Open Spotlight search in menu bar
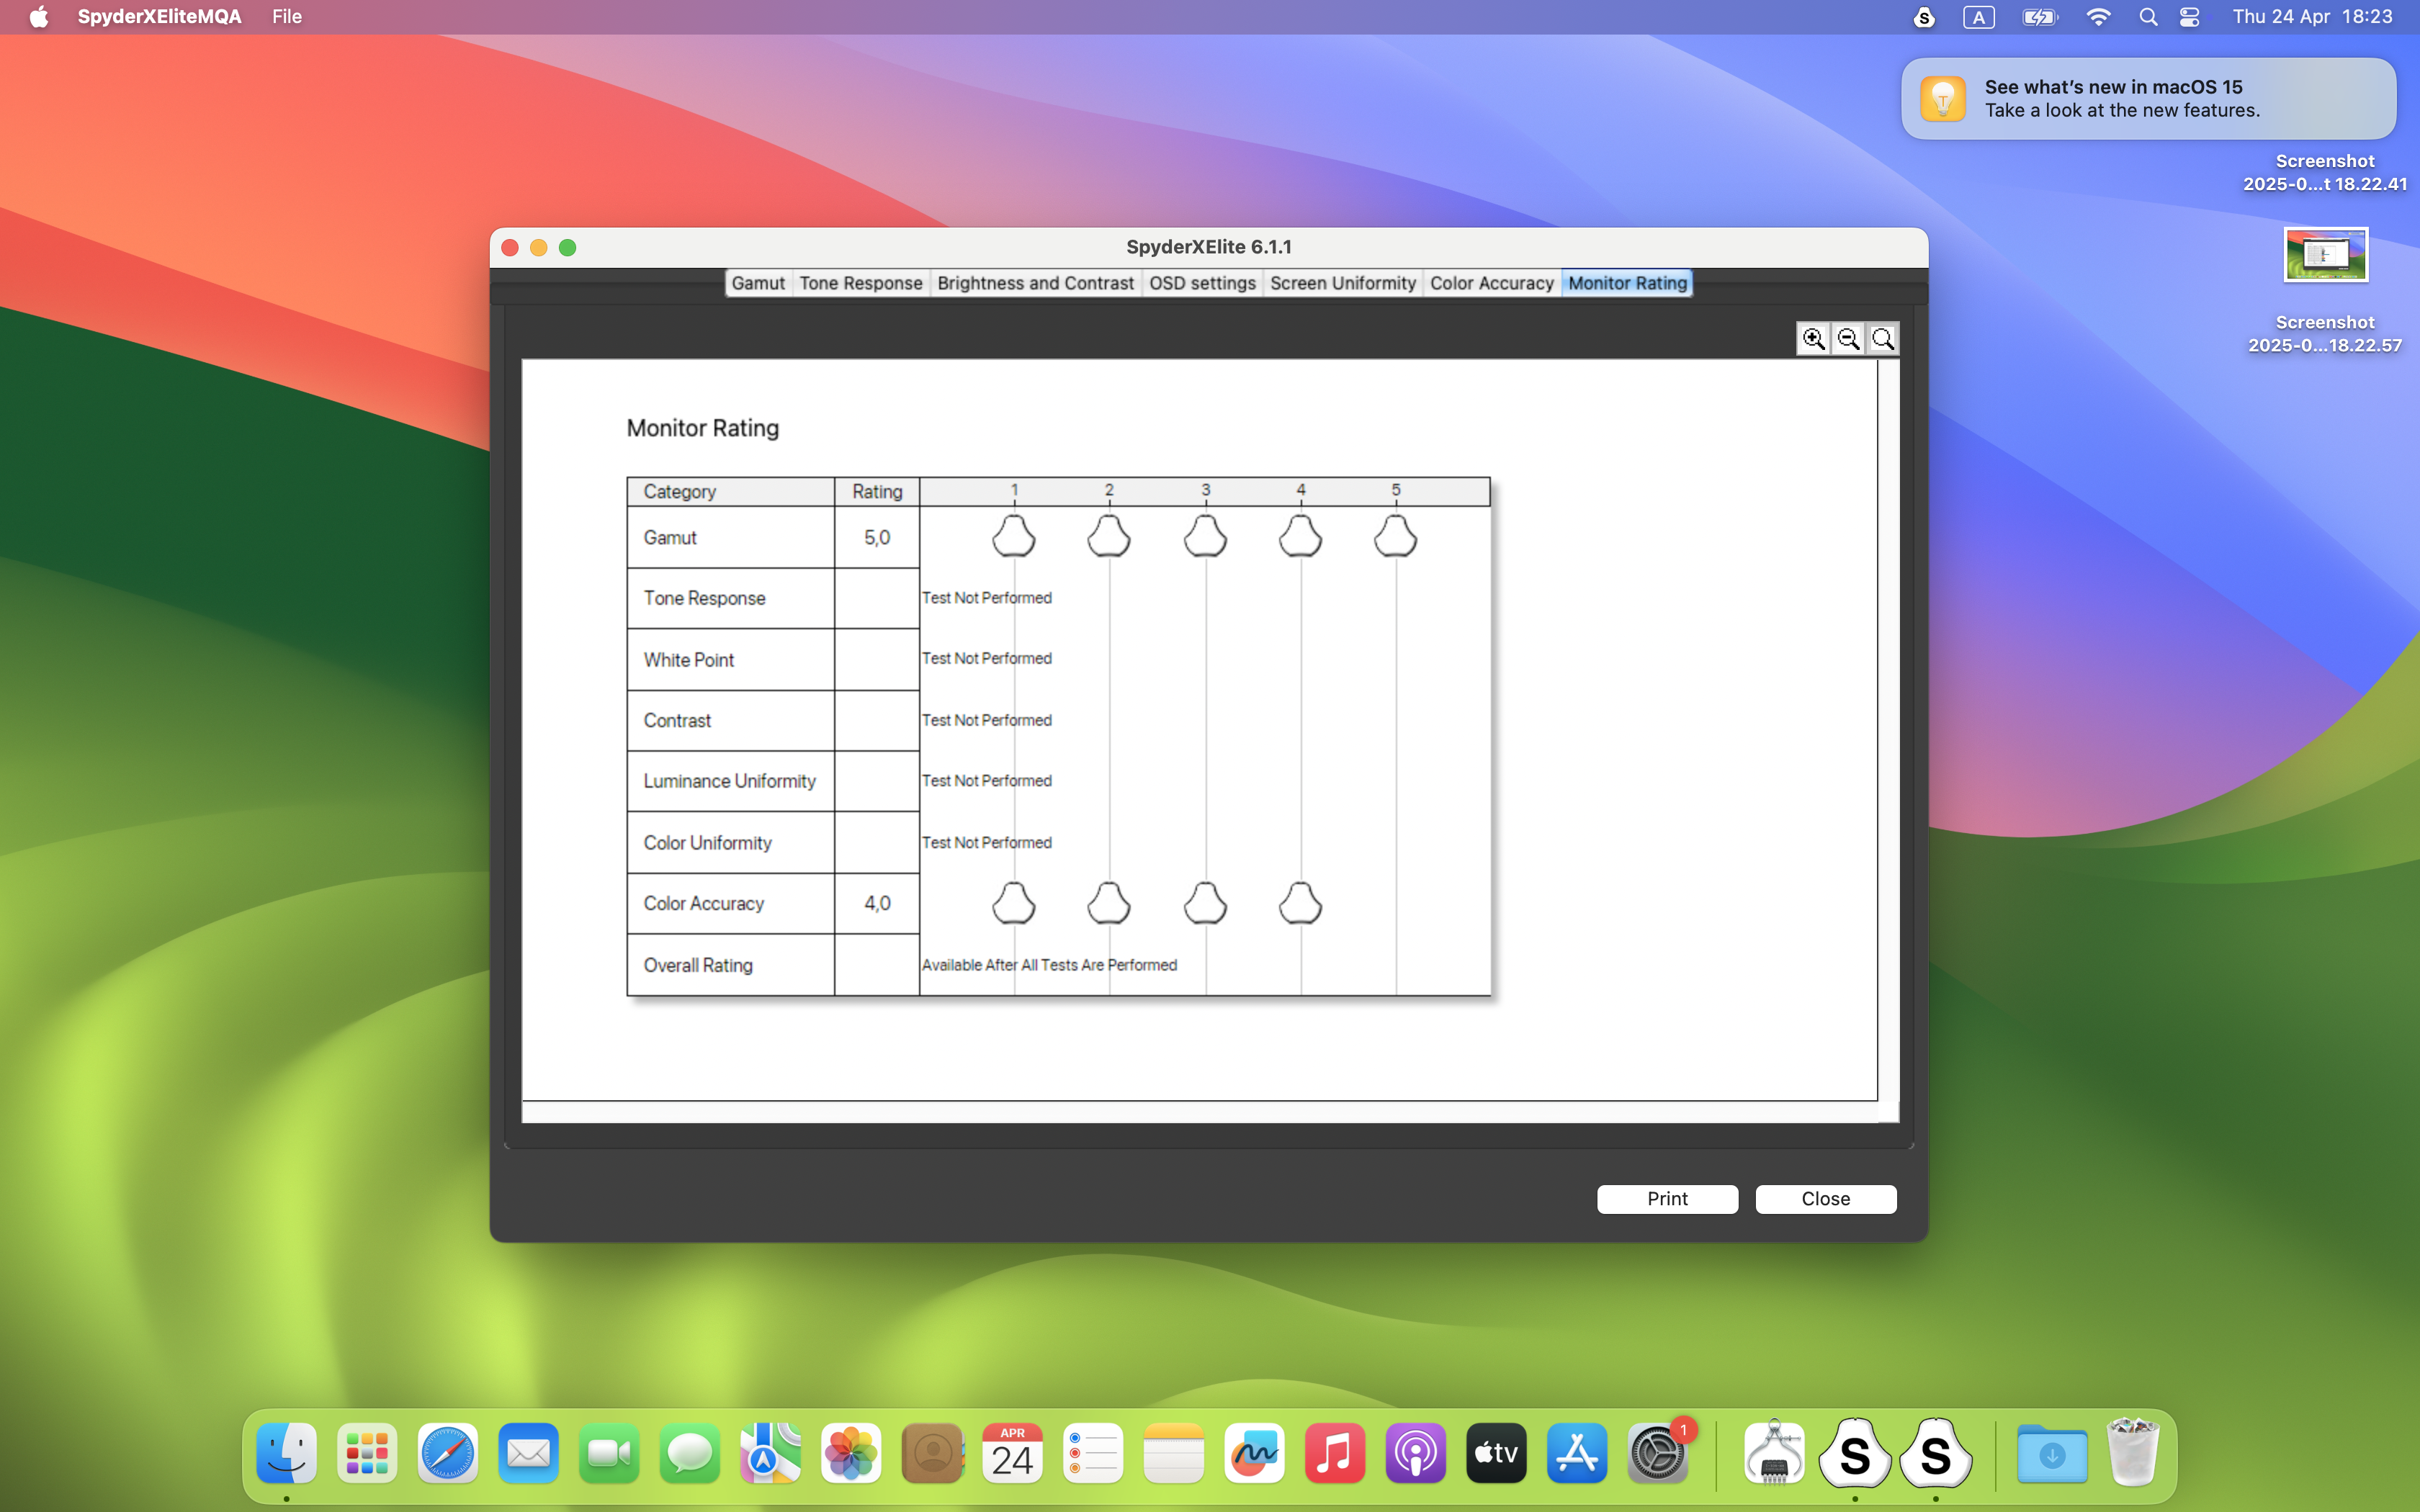The width and height of the screenshot is (2420, 1512). click(2147, 17)
